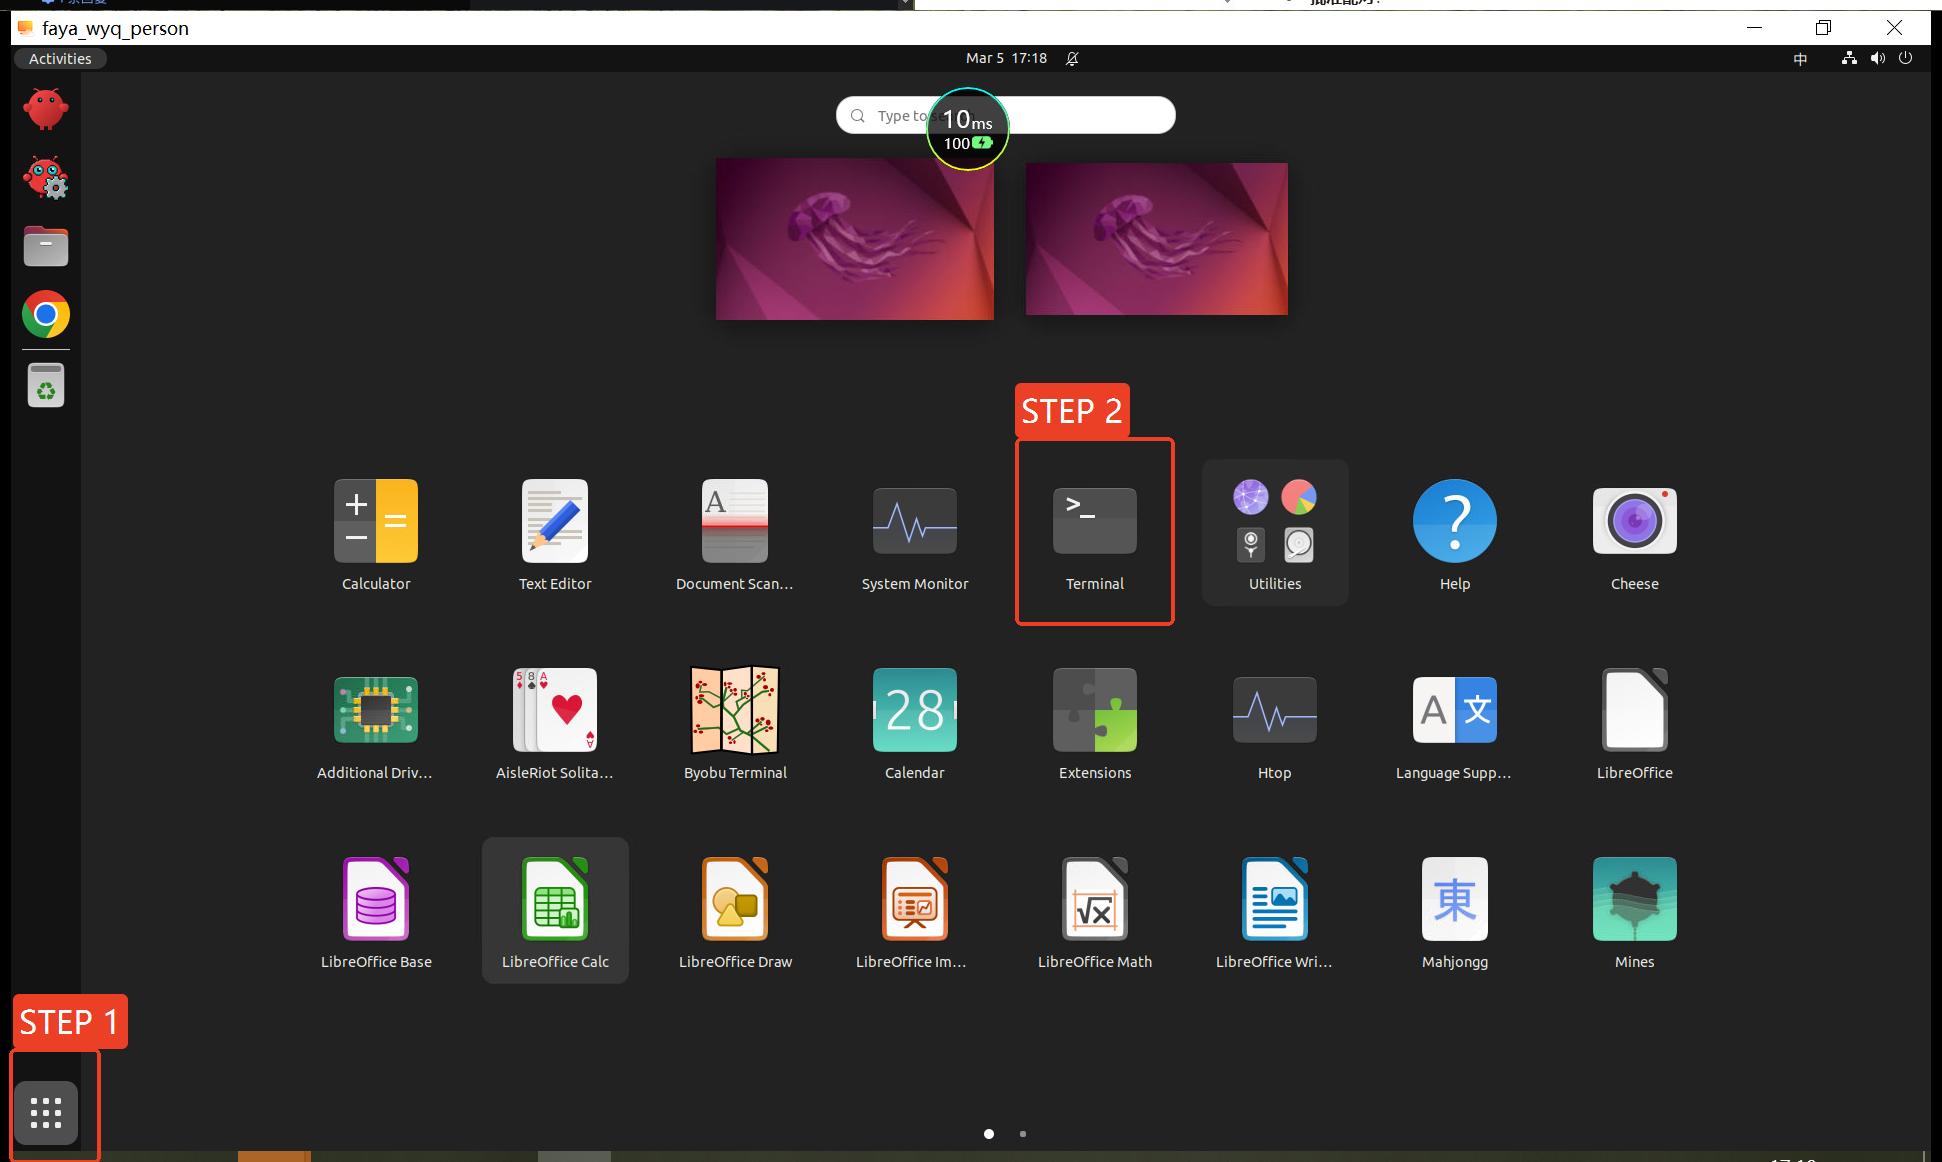Open the system power menu
The width and height of the screenshot is (1942, 1162).
pos(1905,58)
